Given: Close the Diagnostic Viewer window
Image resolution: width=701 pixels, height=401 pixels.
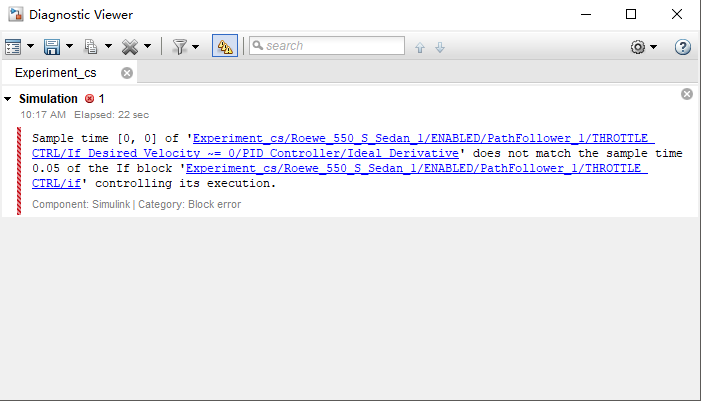Looking at the screenshot, I should 677,14.
